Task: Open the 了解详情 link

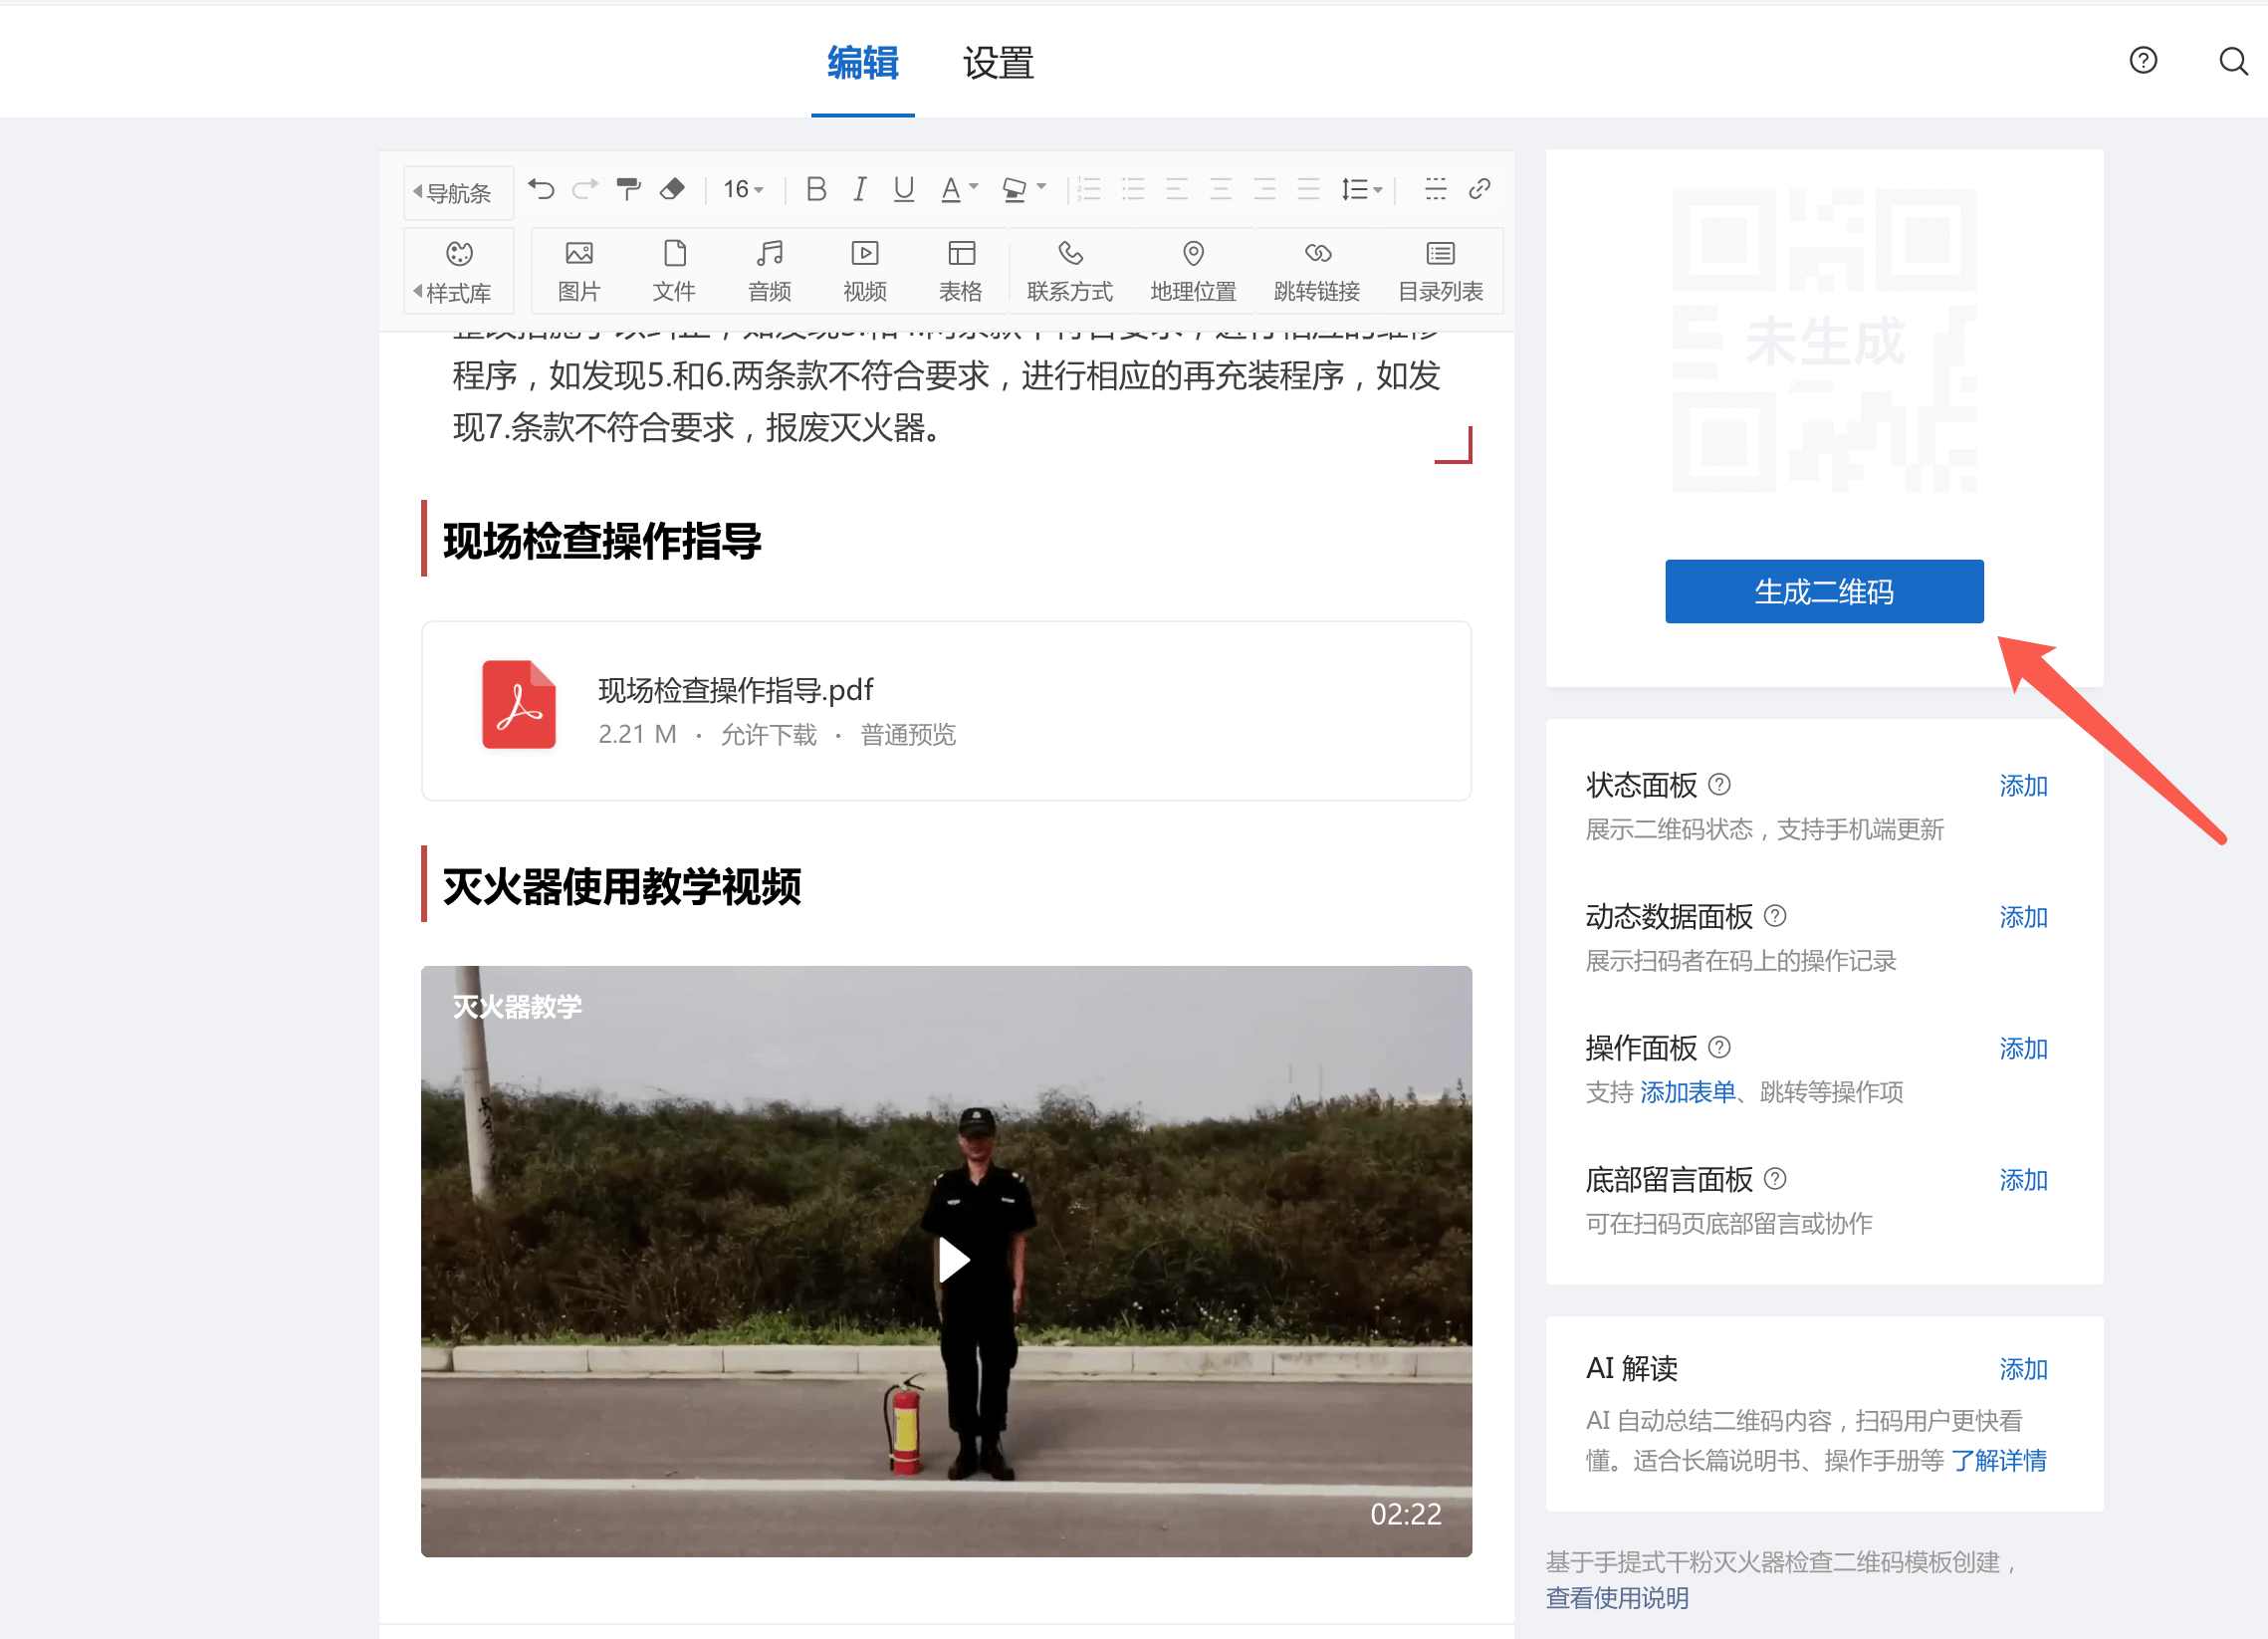Action: point(1999,1461)
